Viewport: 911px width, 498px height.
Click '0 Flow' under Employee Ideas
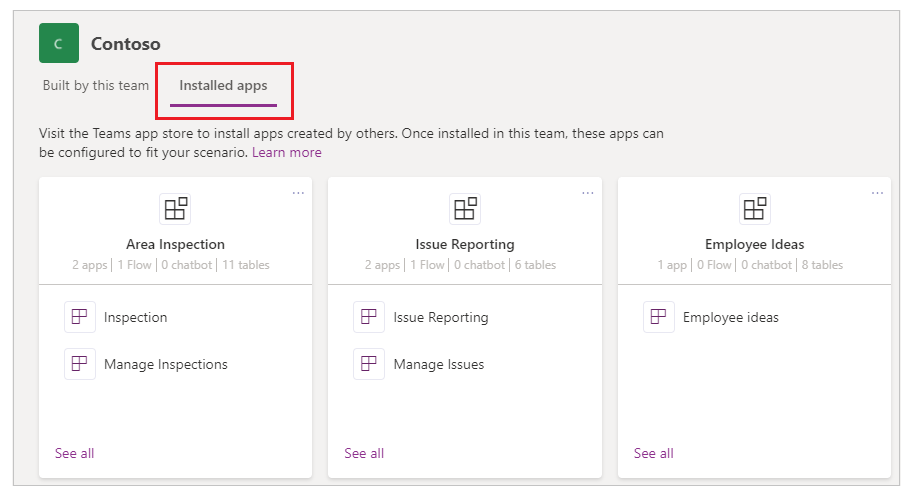(714, 265)
